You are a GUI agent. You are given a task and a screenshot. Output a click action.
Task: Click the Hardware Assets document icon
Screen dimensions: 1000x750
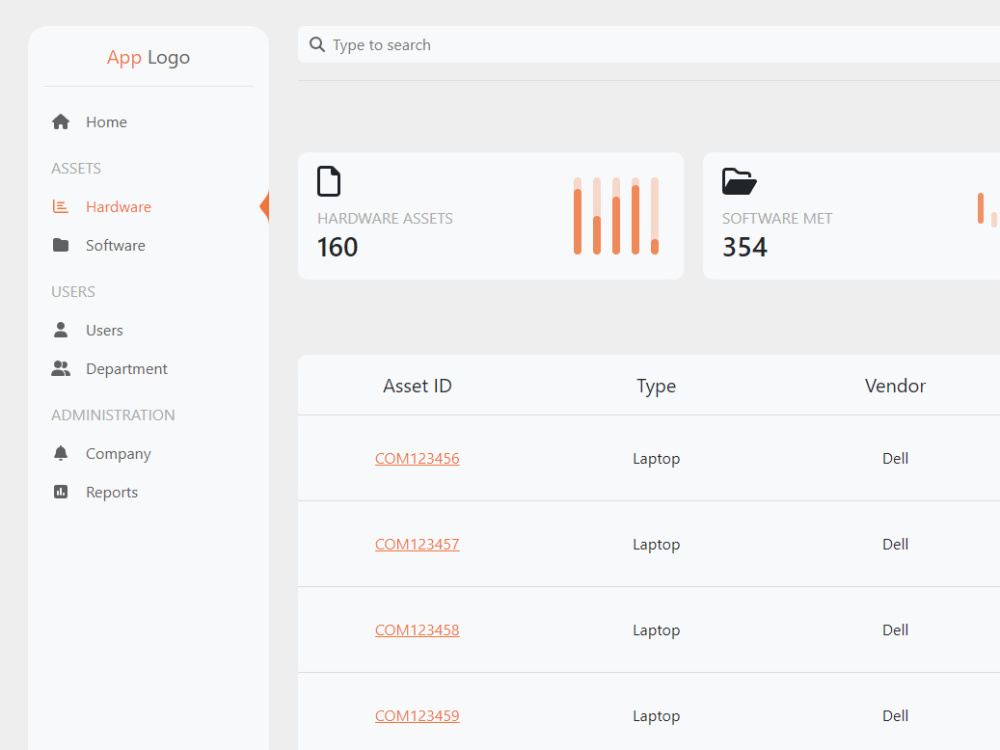(x=329, y=181)
